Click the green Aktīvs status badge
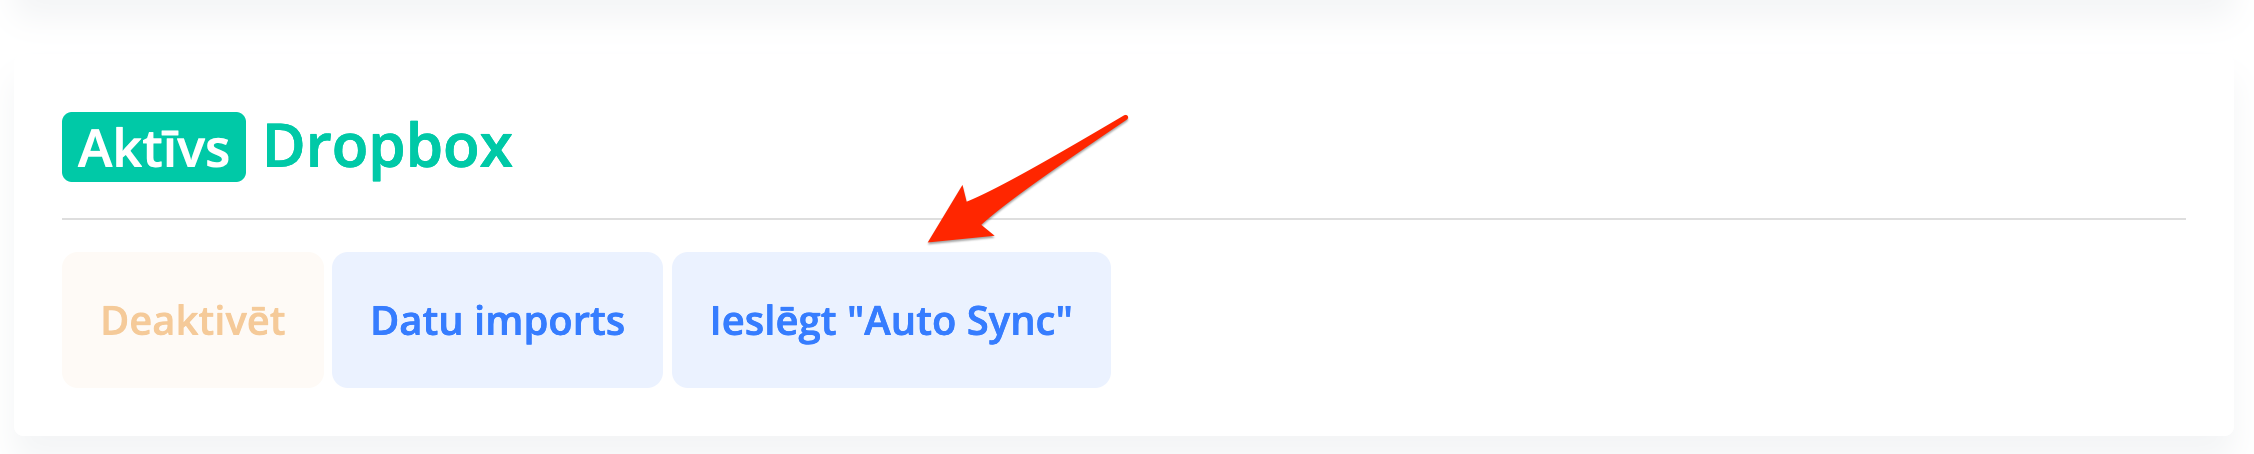The height and width of the screenshot is (454, 2254). pyautogui.click(x=154, y=148)
